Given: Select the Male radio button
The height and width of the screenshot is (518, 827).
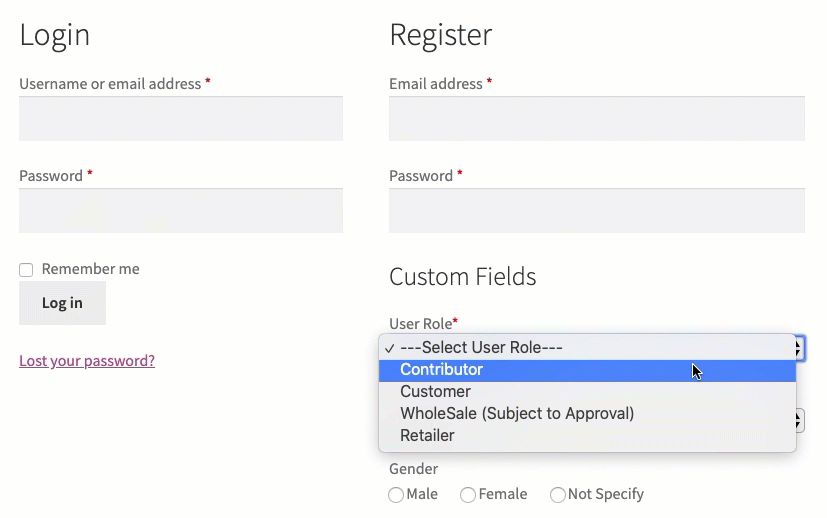Looking at the screenshot, I should 396,495.
